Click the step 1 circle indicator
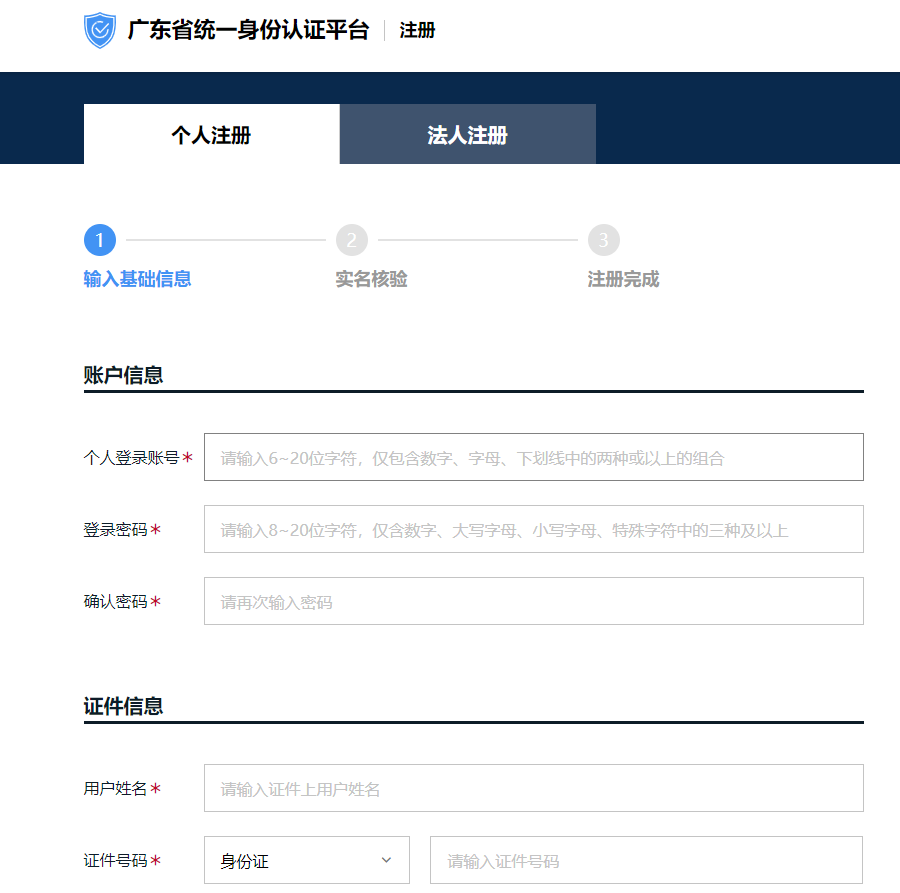 100,240
